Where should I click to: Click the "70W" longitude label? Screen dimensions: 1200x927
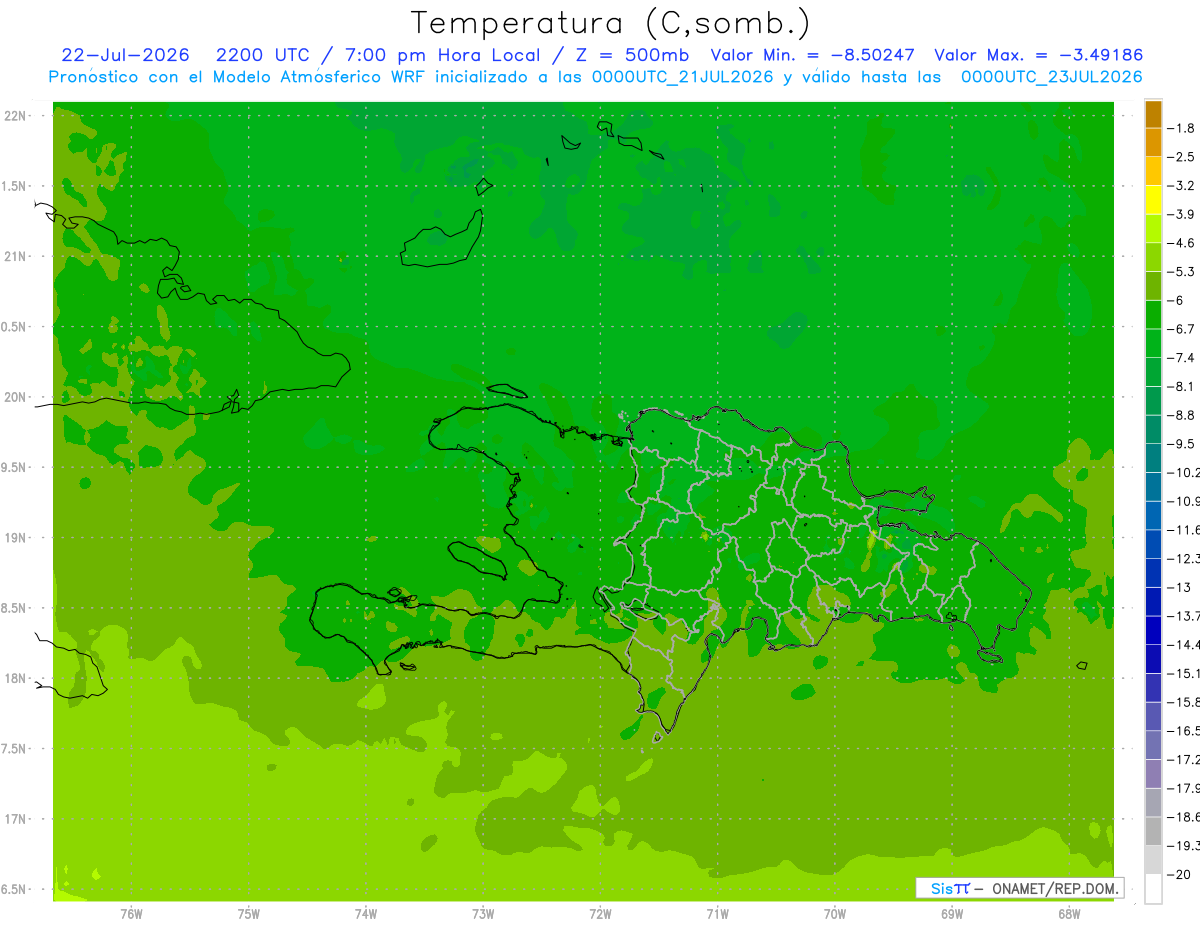[835, 913]
